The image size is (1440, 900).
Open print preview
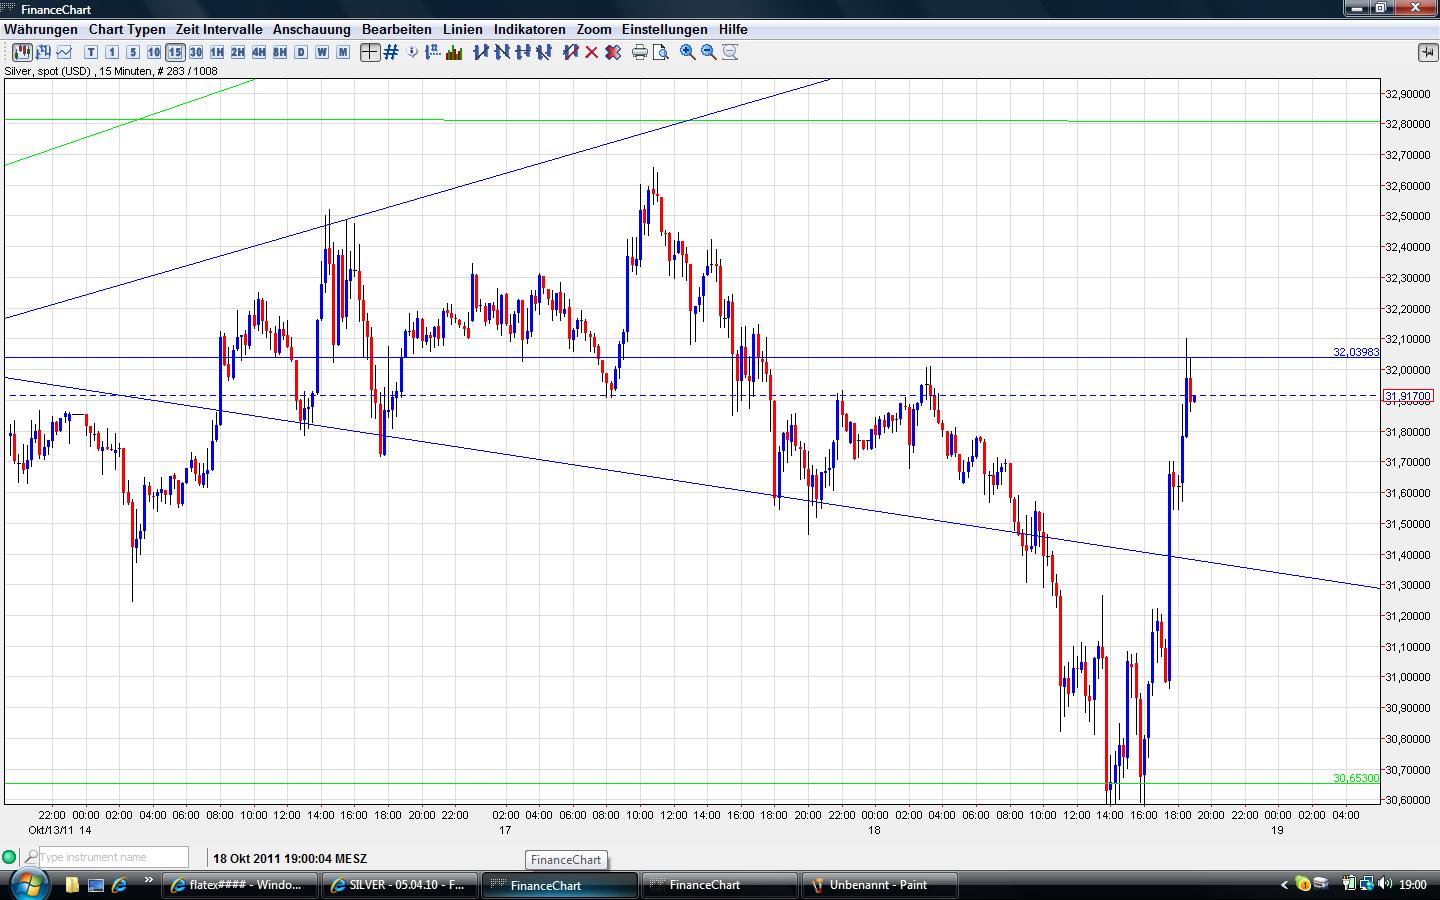point(661,52)
